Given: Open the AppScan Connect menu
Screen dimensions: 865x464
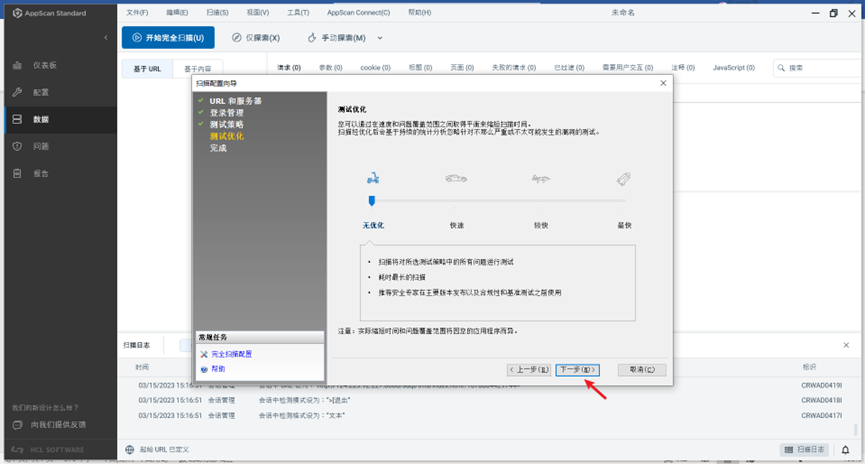Looking at the screenshot, I should (x=359, y=12).
